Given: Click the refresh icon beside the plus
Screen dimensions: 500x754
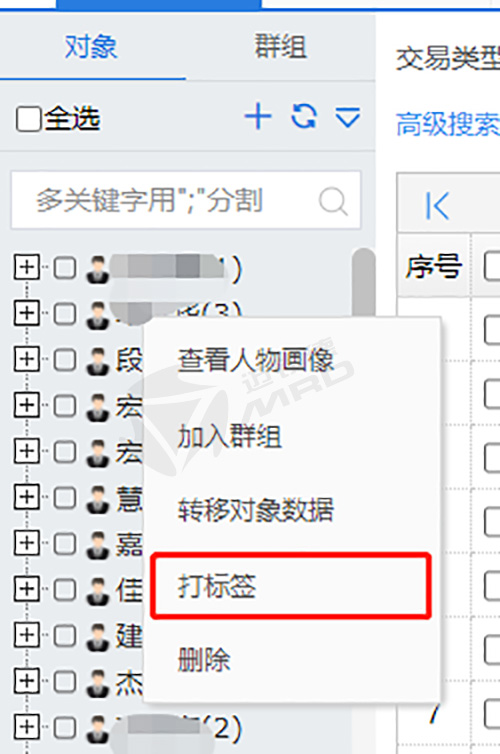Looking at the screenshot, I should [x=304, y=116].
